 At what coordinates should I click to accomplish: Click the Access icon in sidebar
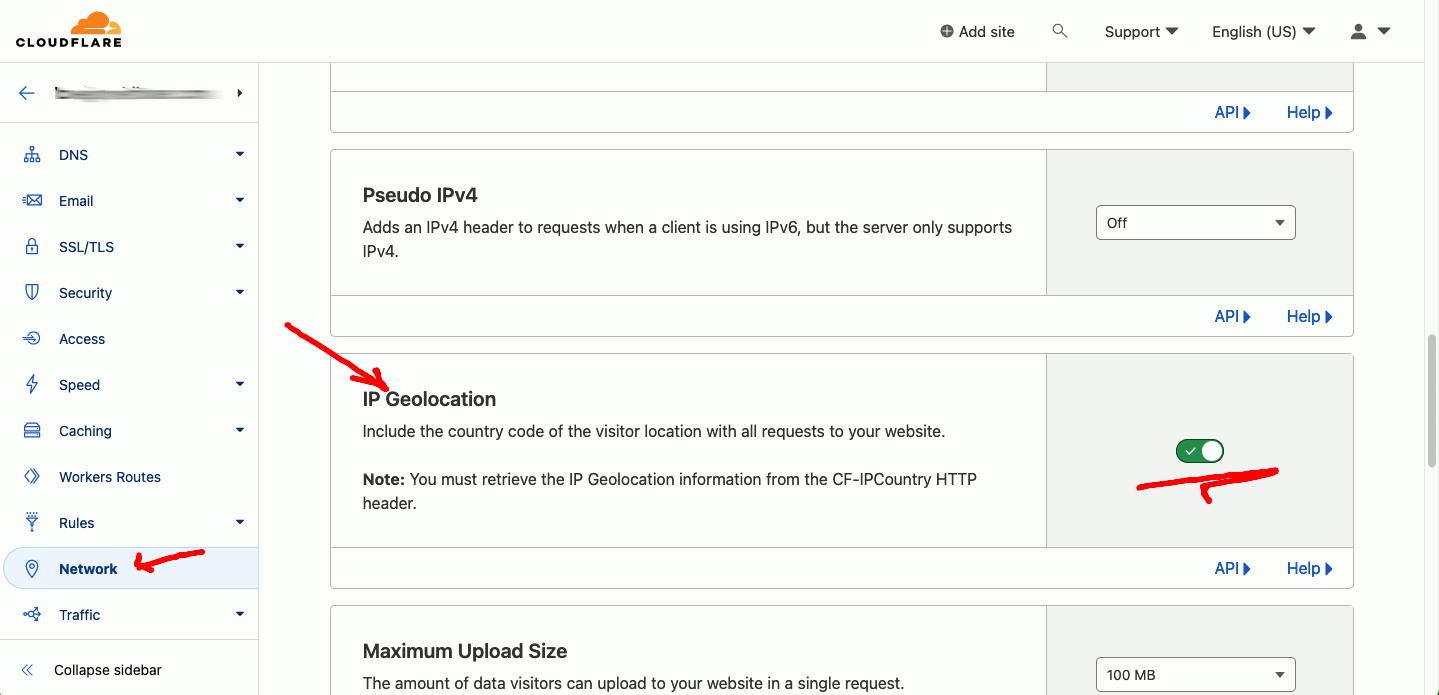click(32, 339)
